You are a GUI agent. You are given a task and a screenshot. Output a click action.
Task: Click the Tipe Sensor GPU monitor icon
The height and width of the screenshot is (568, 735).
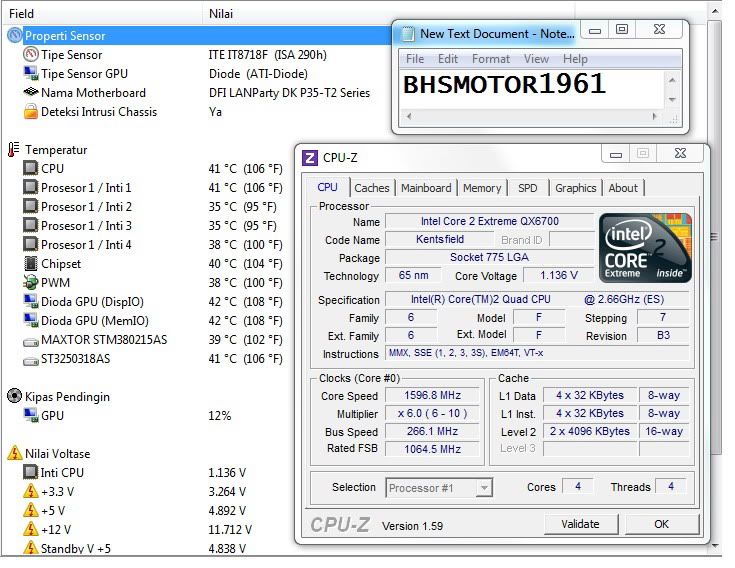coord(30,74)
